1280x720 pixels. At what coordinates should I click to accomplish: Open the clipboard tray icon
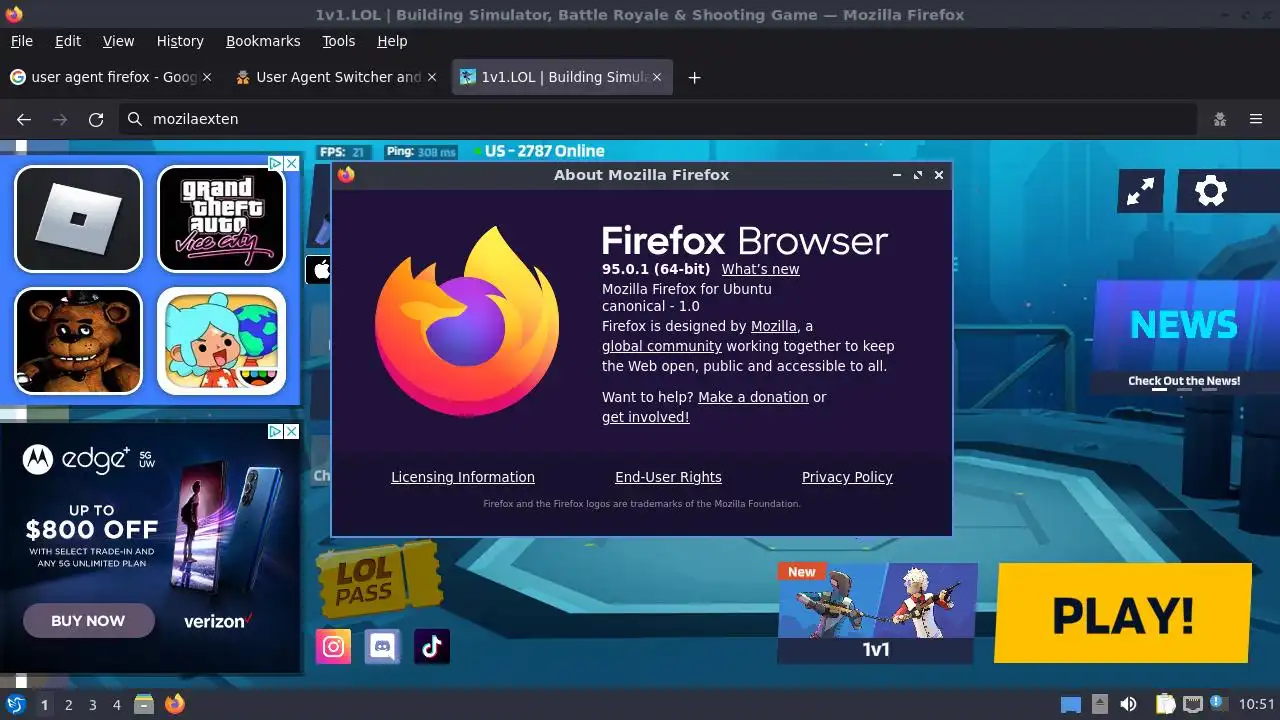(x=1166, y=704)
